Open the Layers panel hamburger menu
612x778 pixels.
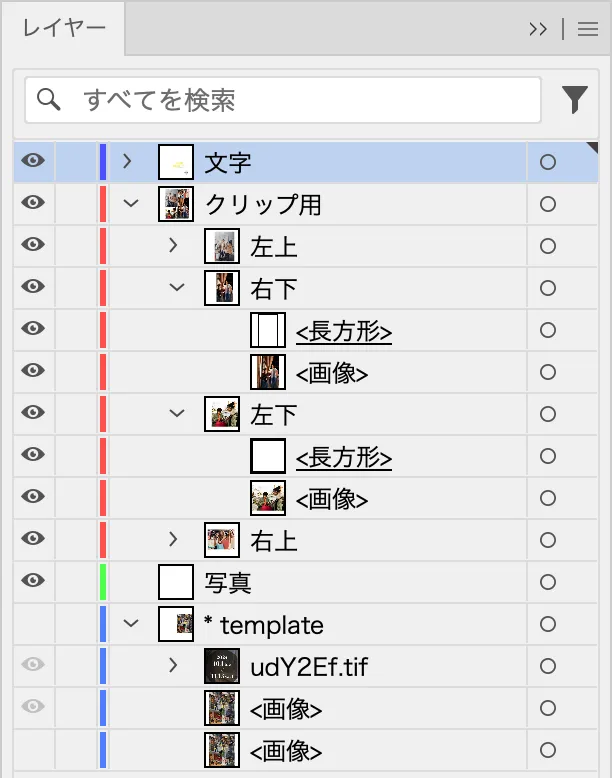pyautogui.click(x=587, y=29)
